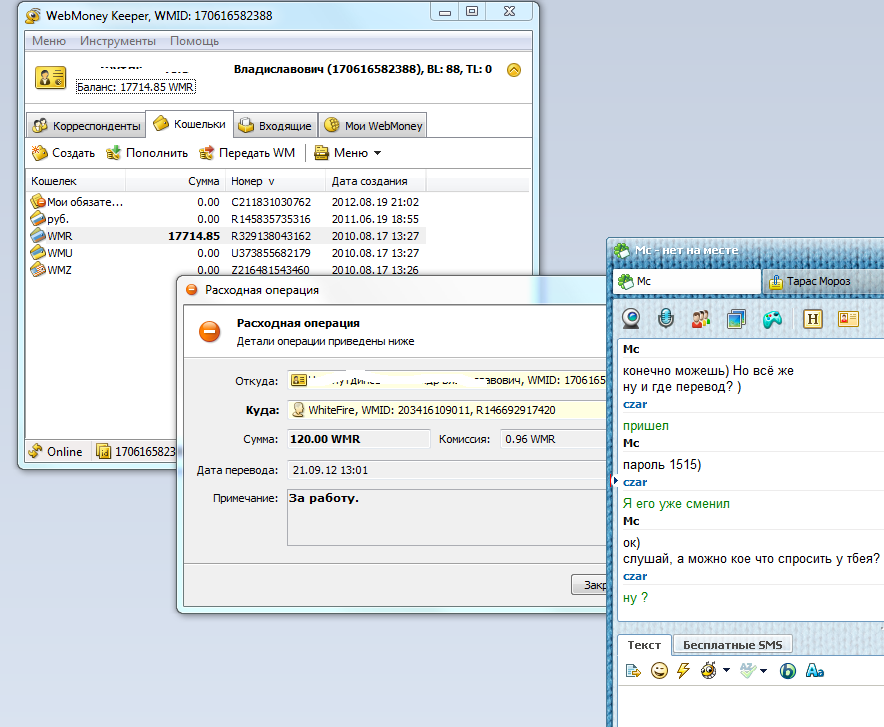Click the lightning bolt quick replies icon
The image size is (884, 727).
point(683,671)
